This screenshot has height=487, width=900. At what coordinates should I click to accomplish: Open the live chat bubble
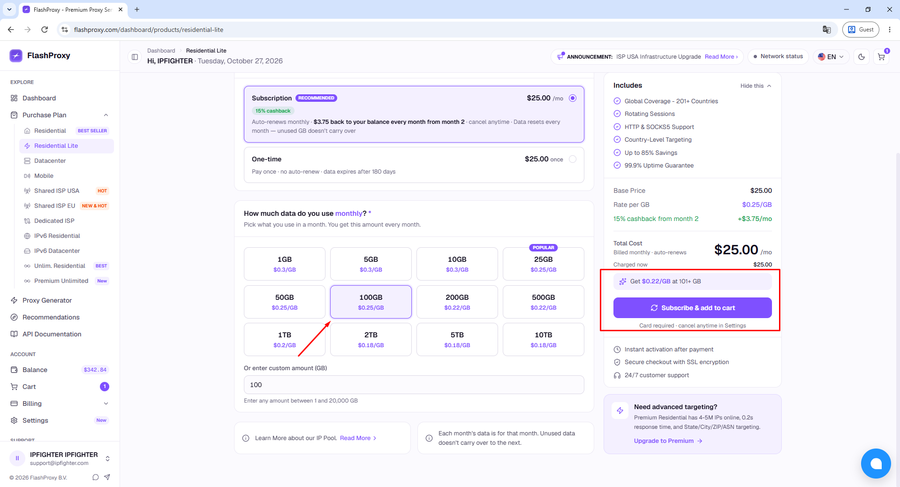(876, 463)
